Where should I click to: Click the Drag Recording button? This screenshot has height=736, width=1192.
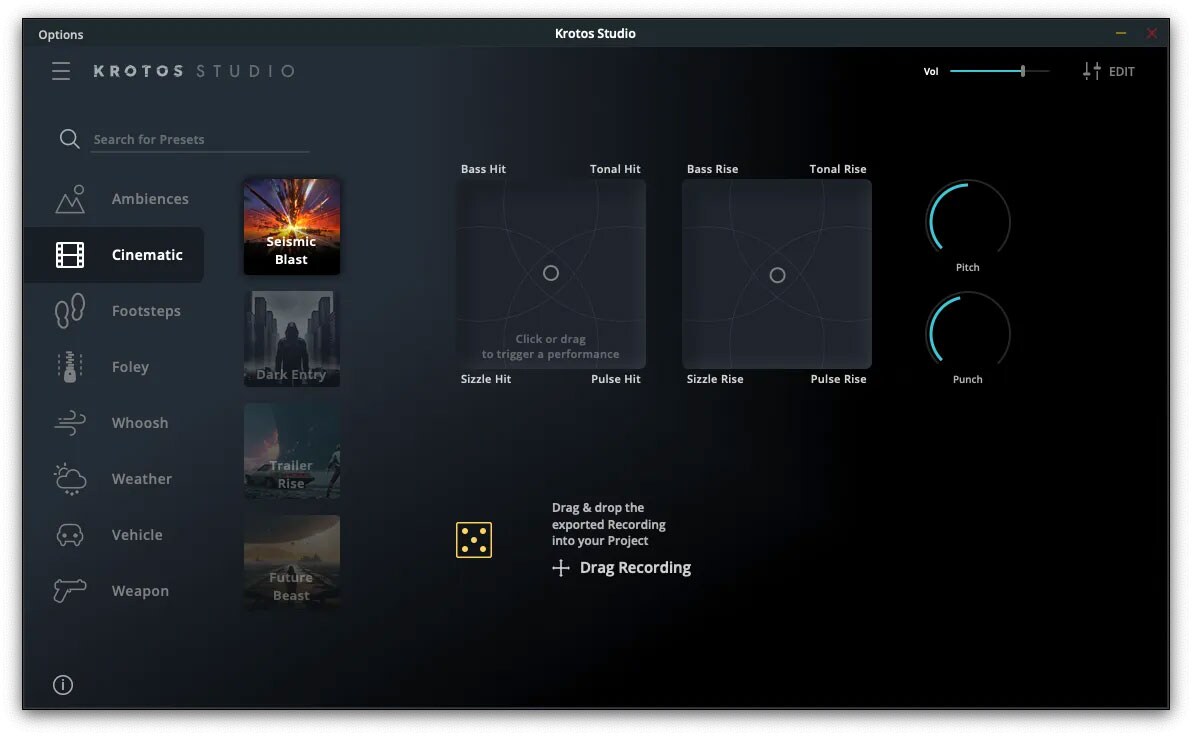(622, 568)
